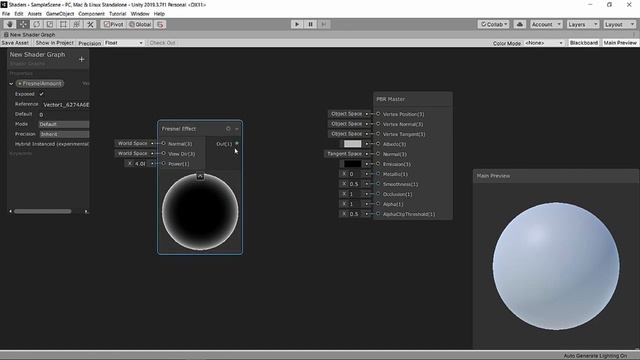Click the PBR Master Albedo(3) port

point(378,144)
